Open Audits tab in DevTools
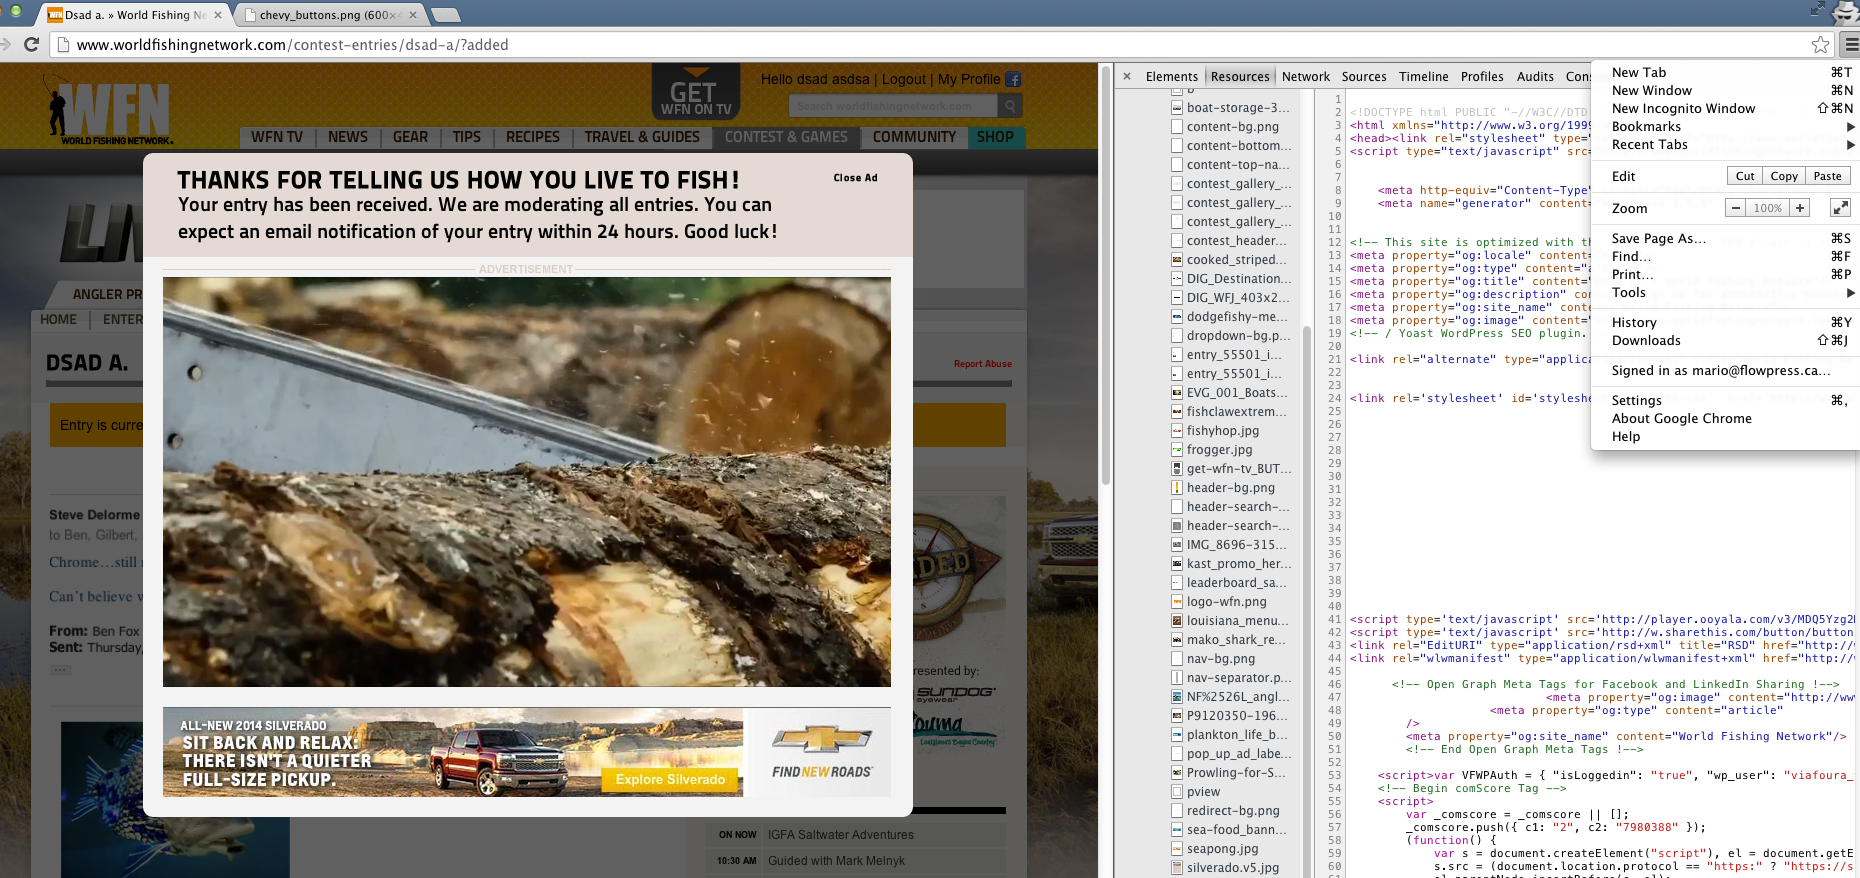1860x878 pixels. pos(1535,77)
